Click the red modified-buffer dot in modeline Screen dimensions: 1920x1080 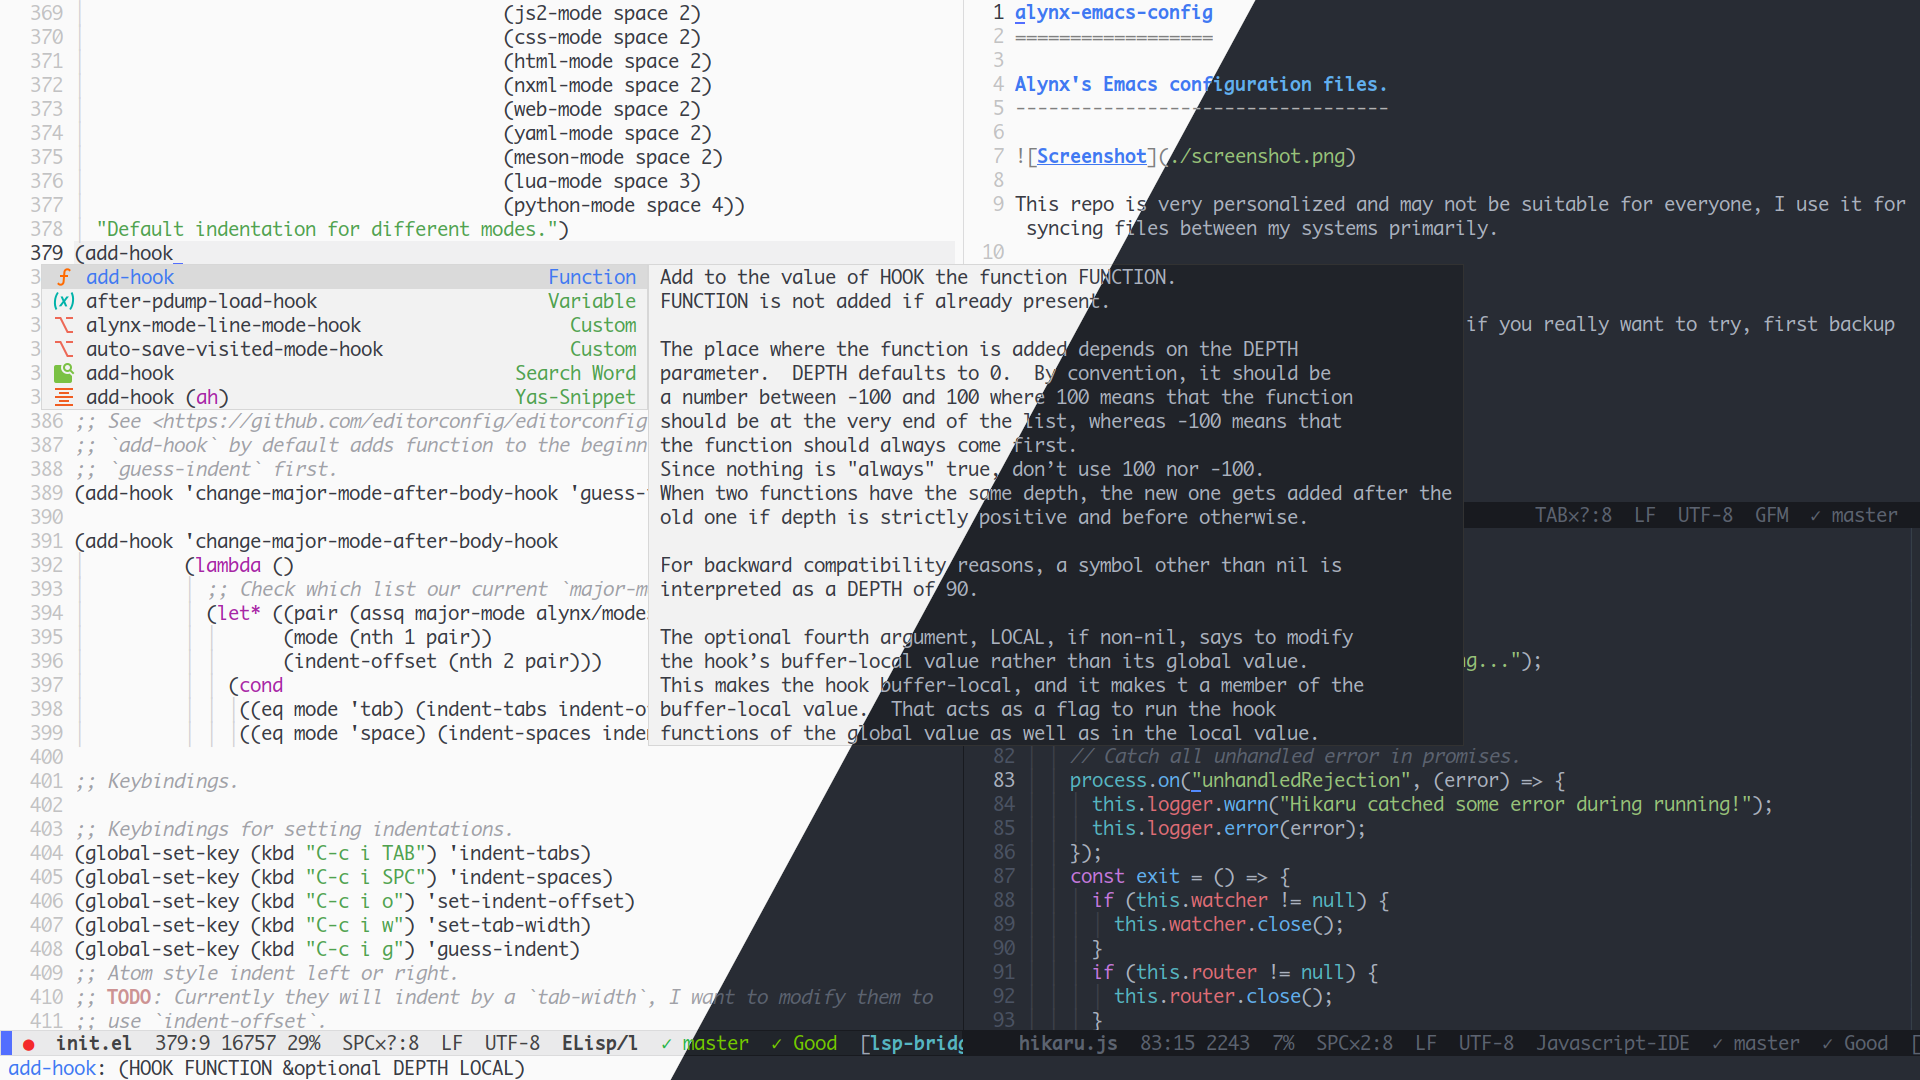29,1044
